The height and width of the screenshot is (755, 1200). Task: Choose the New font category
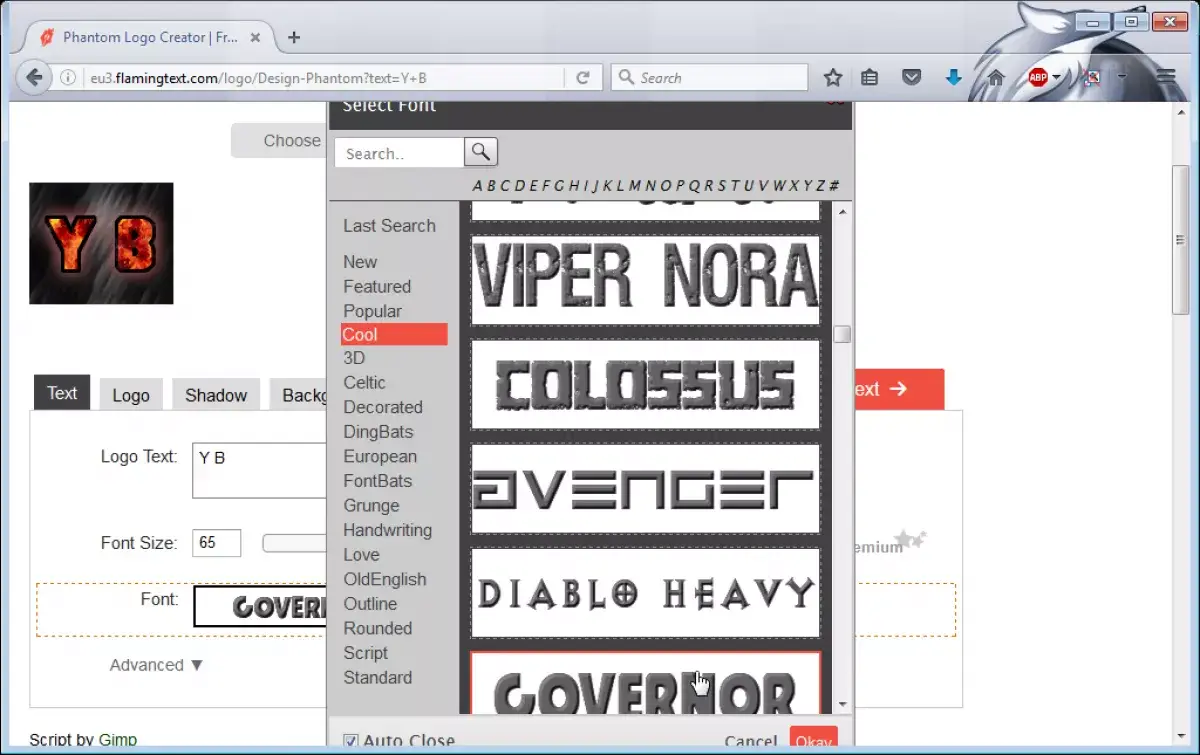click(361, 262)
